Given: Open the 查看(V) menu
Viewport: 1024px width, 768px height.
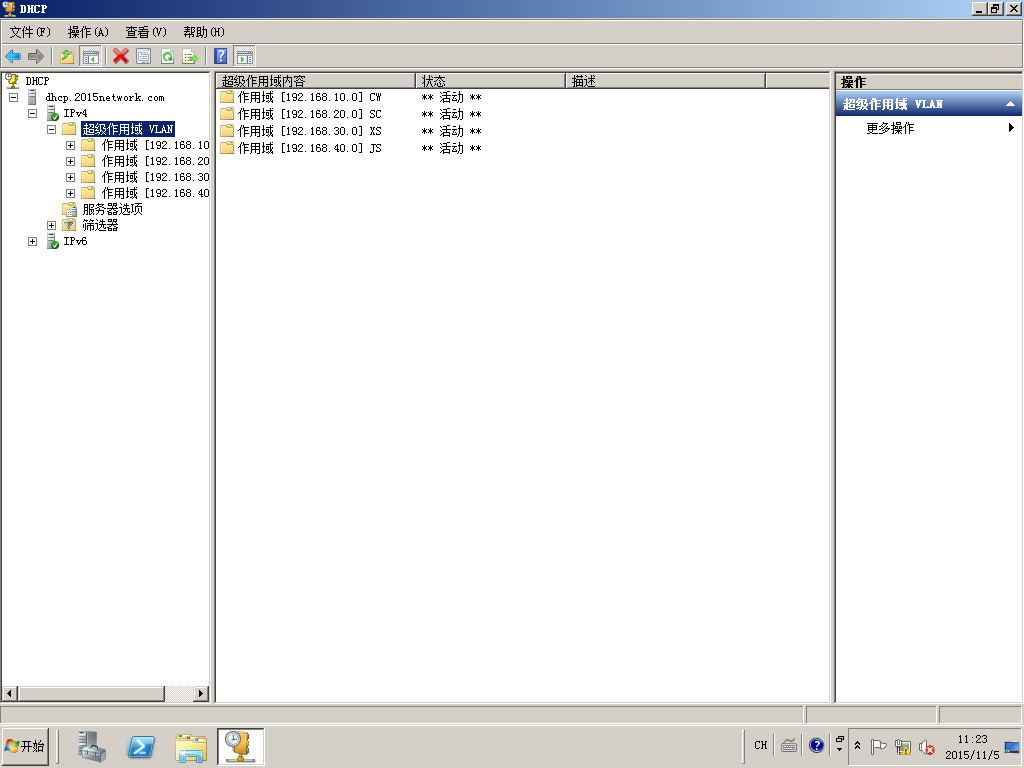Looking at the screenshot, I should pyautogui.click(x=146, y=32).
